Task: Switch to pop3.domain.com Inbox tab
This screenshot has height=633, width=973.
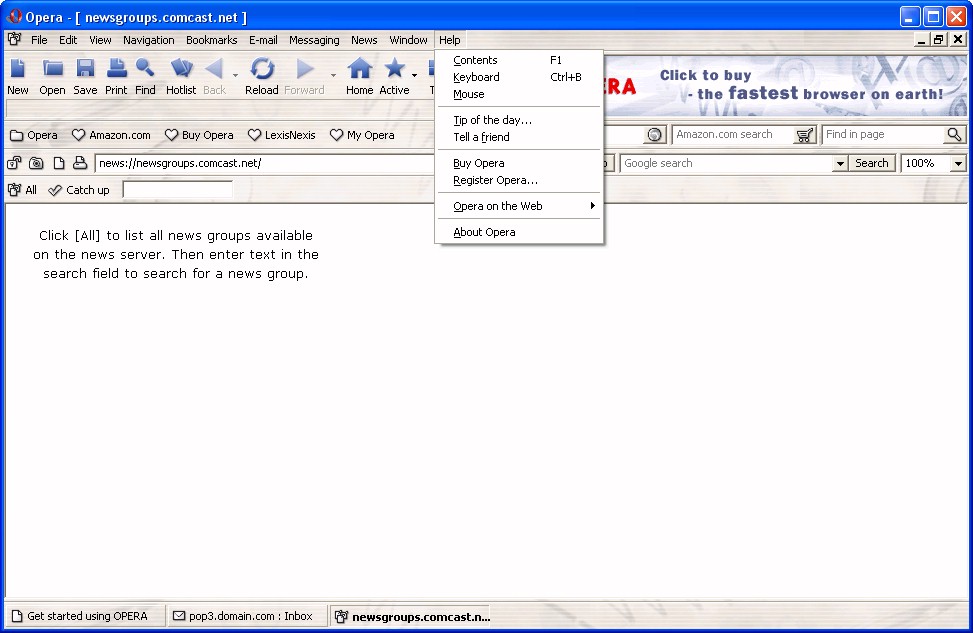Action: click(243, 616)
